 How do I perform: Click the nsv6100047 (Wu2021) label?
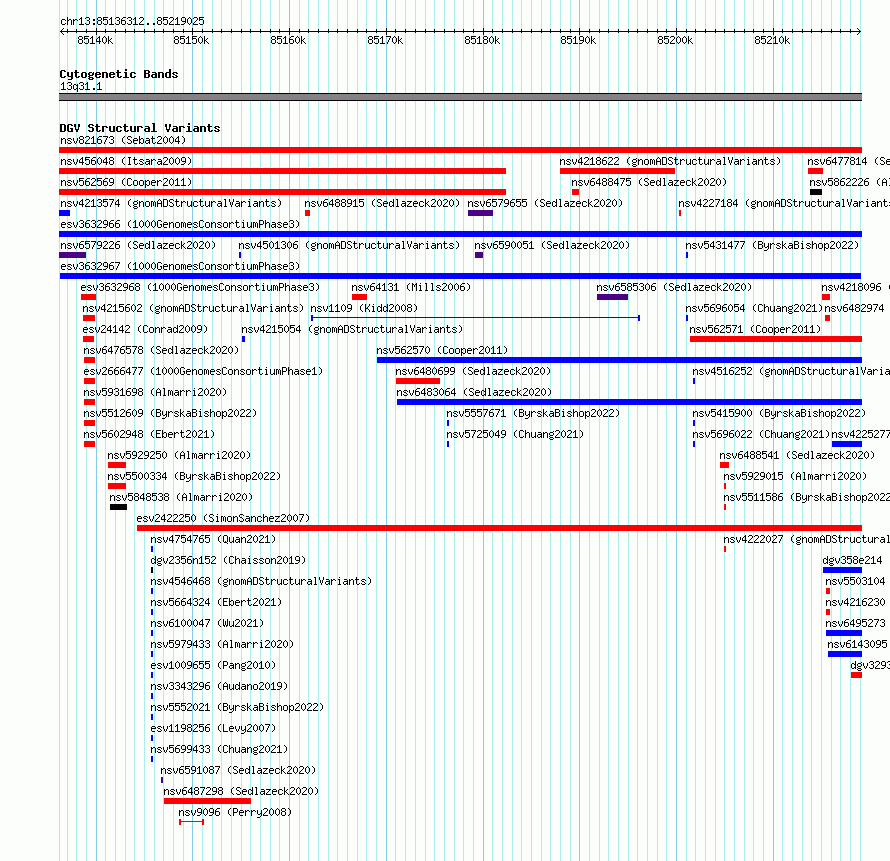207,623
